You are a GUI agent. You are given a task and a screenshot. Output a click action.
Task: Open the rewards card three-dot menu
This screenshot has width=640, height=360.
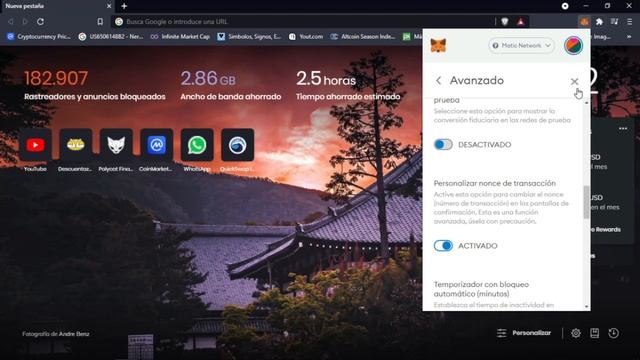click(623, 129)
